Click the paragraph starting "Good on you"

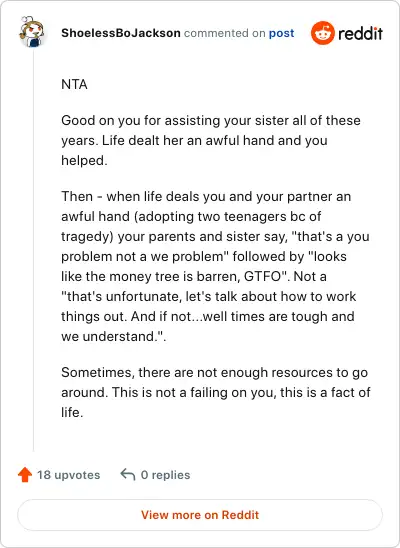211,140
